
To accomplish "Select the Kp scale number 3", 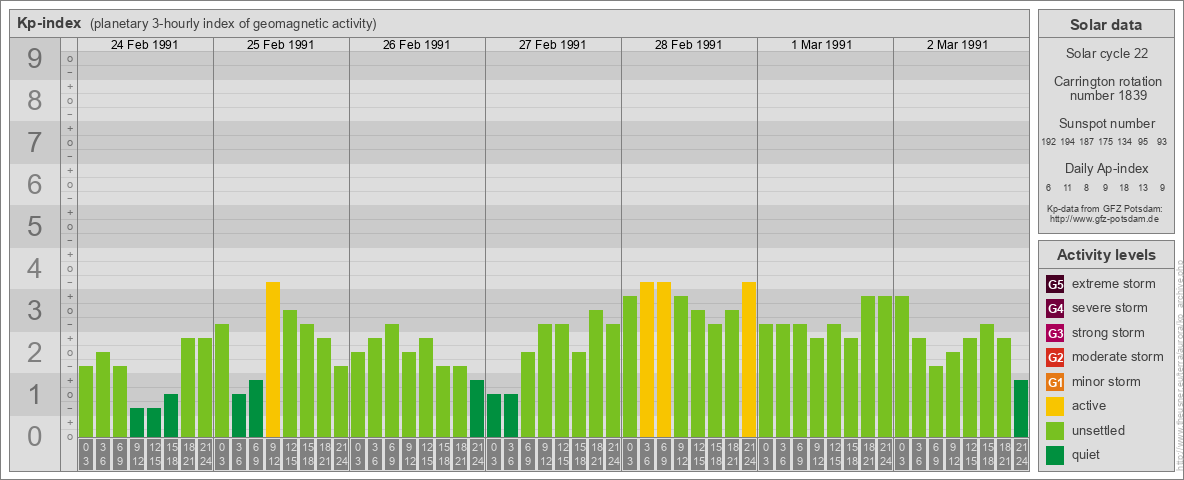I will (35, 310).
